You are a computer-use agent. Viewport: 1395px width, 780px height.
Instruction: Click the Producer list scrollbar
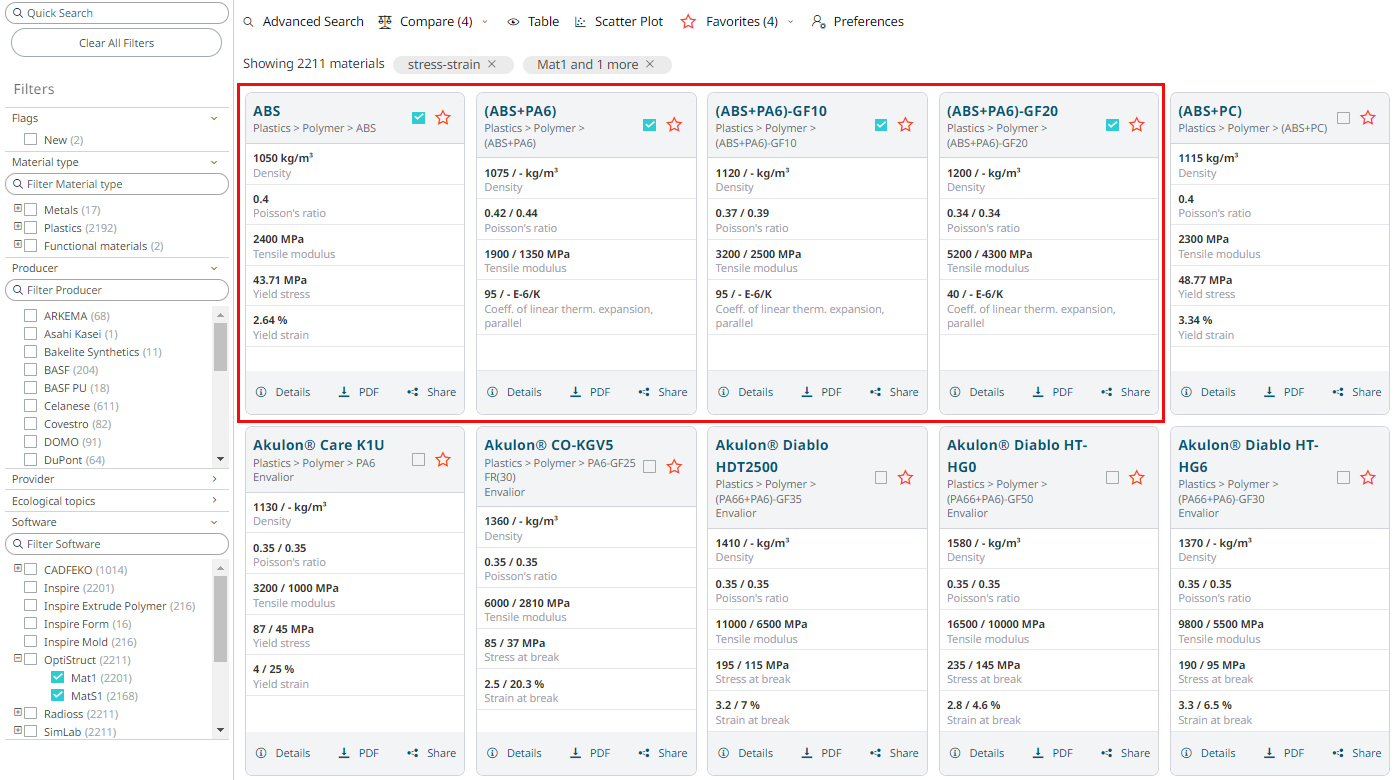coord(220,346)
